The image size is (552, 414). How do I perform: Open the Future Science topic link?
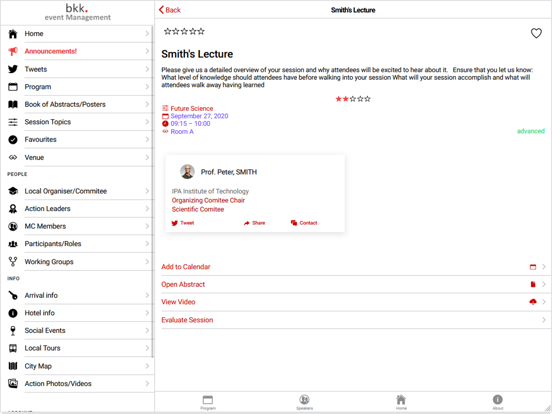(192, 108)
